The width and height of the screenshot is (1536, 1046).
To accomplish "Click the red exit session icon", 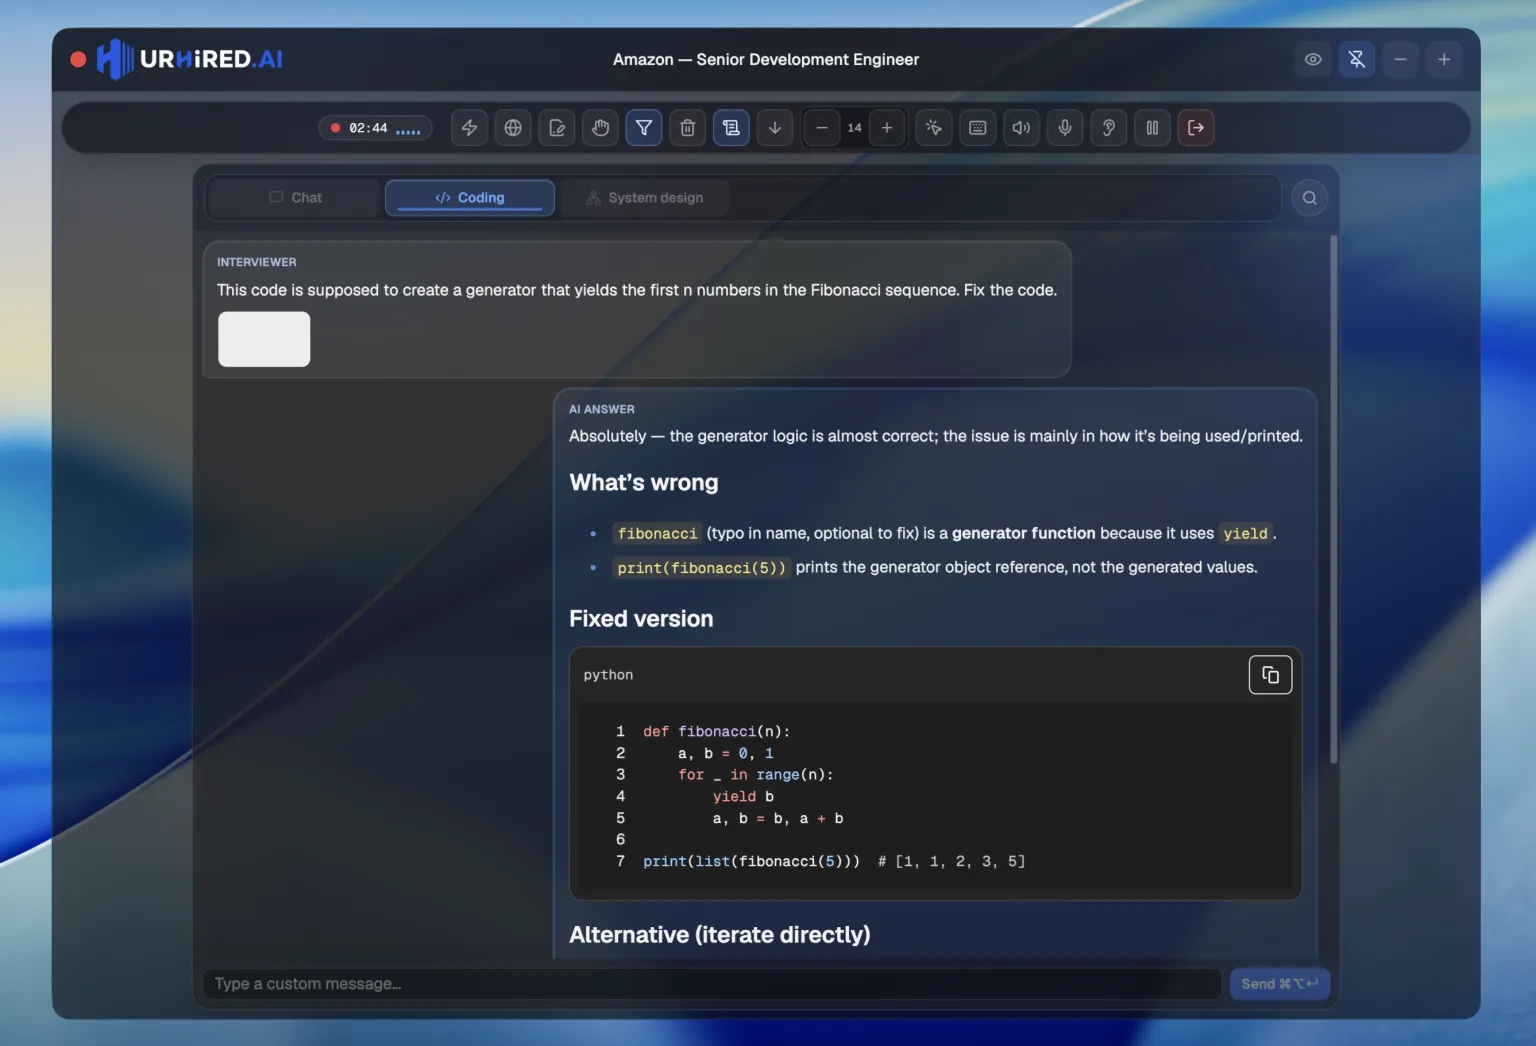I will coord(1196,128).
